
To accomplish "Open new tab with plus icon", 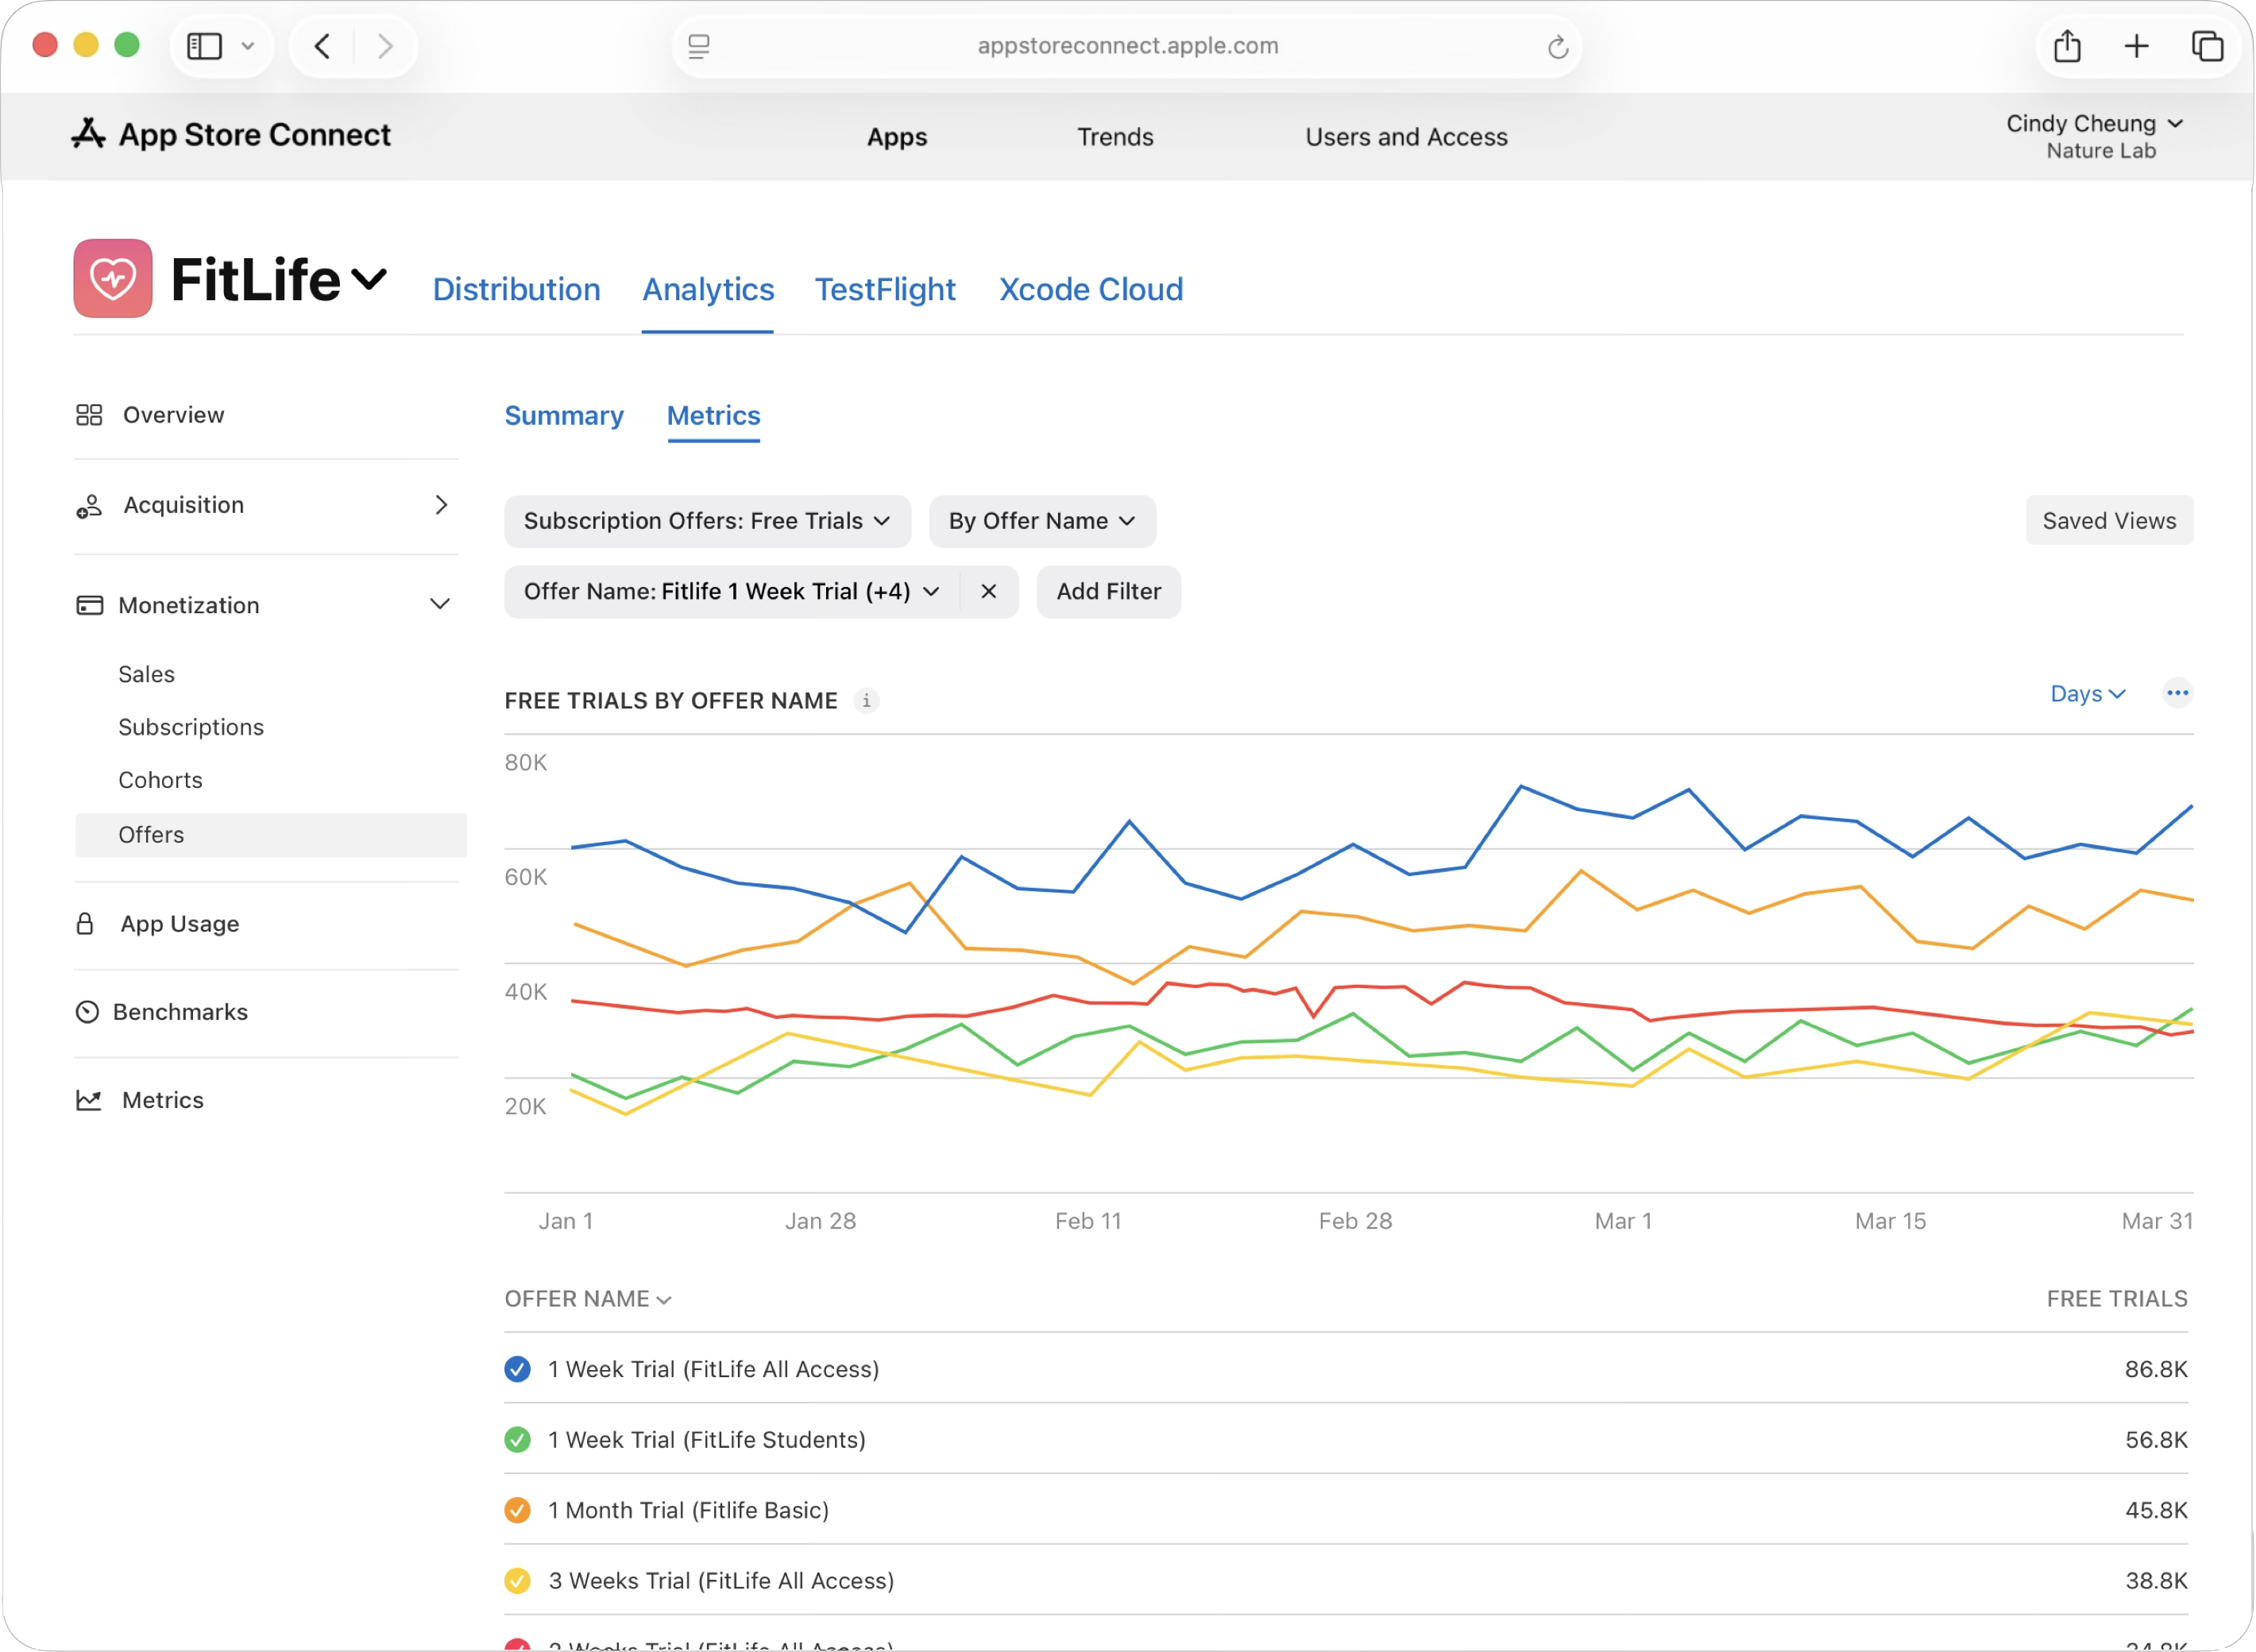I will coord(2136,46).
